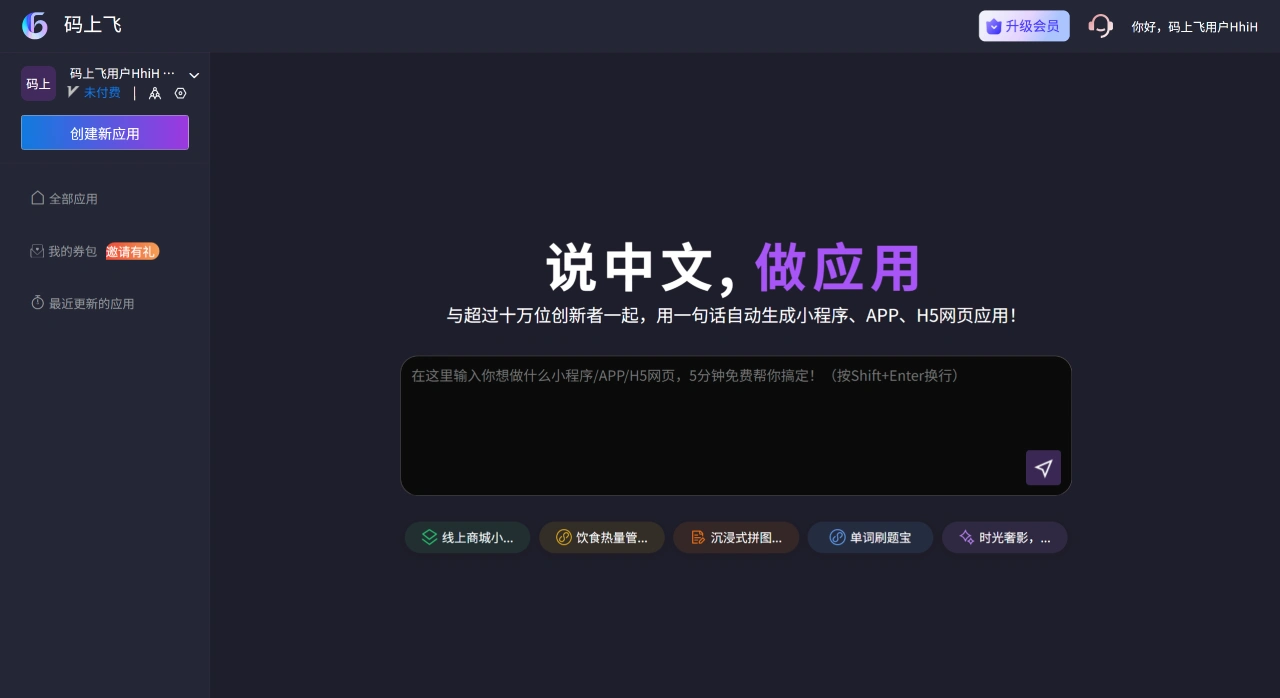Viewport: 1280px width, 698px height.
Task: Open the hexagon settings icon
Action: pyautogui.click(x=181, y=93)
